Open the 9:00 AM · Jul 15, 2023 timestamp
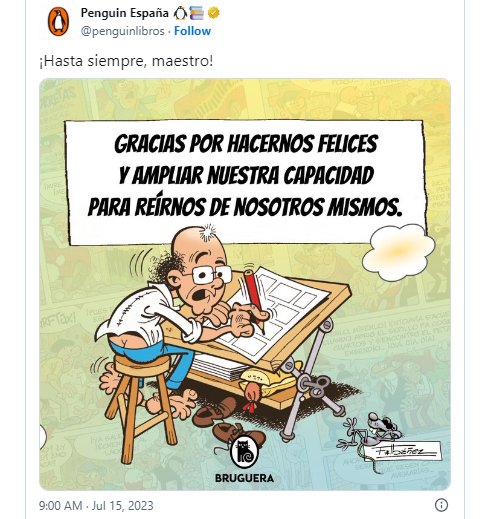Screen dimensions: 499x519 pyautogui.click(x=96, y=505)
